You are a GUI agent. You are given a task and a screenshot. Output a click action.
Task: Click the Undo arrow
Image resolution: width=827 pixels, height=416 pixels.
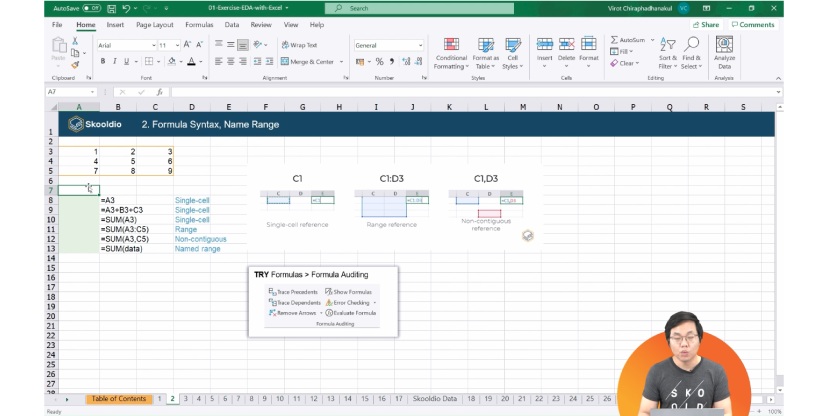[126, 8]
